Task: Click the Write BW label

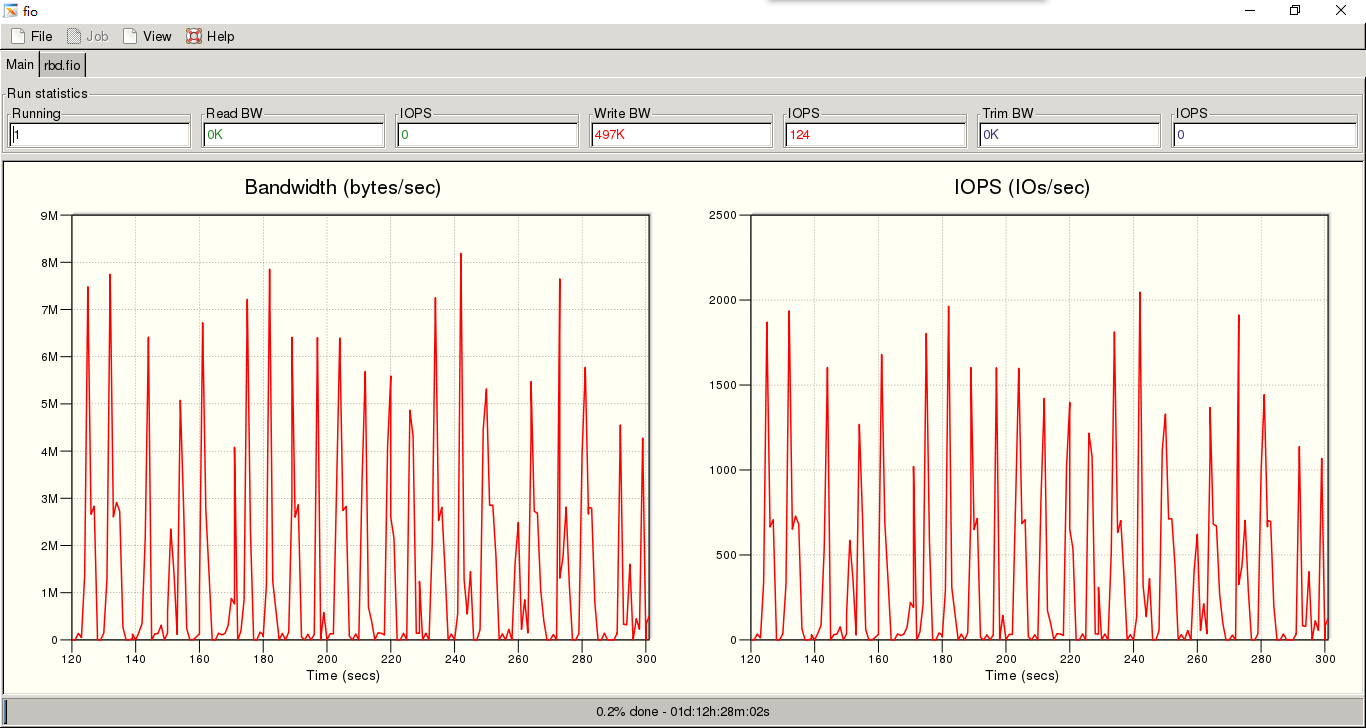Action: click(622, 113)
